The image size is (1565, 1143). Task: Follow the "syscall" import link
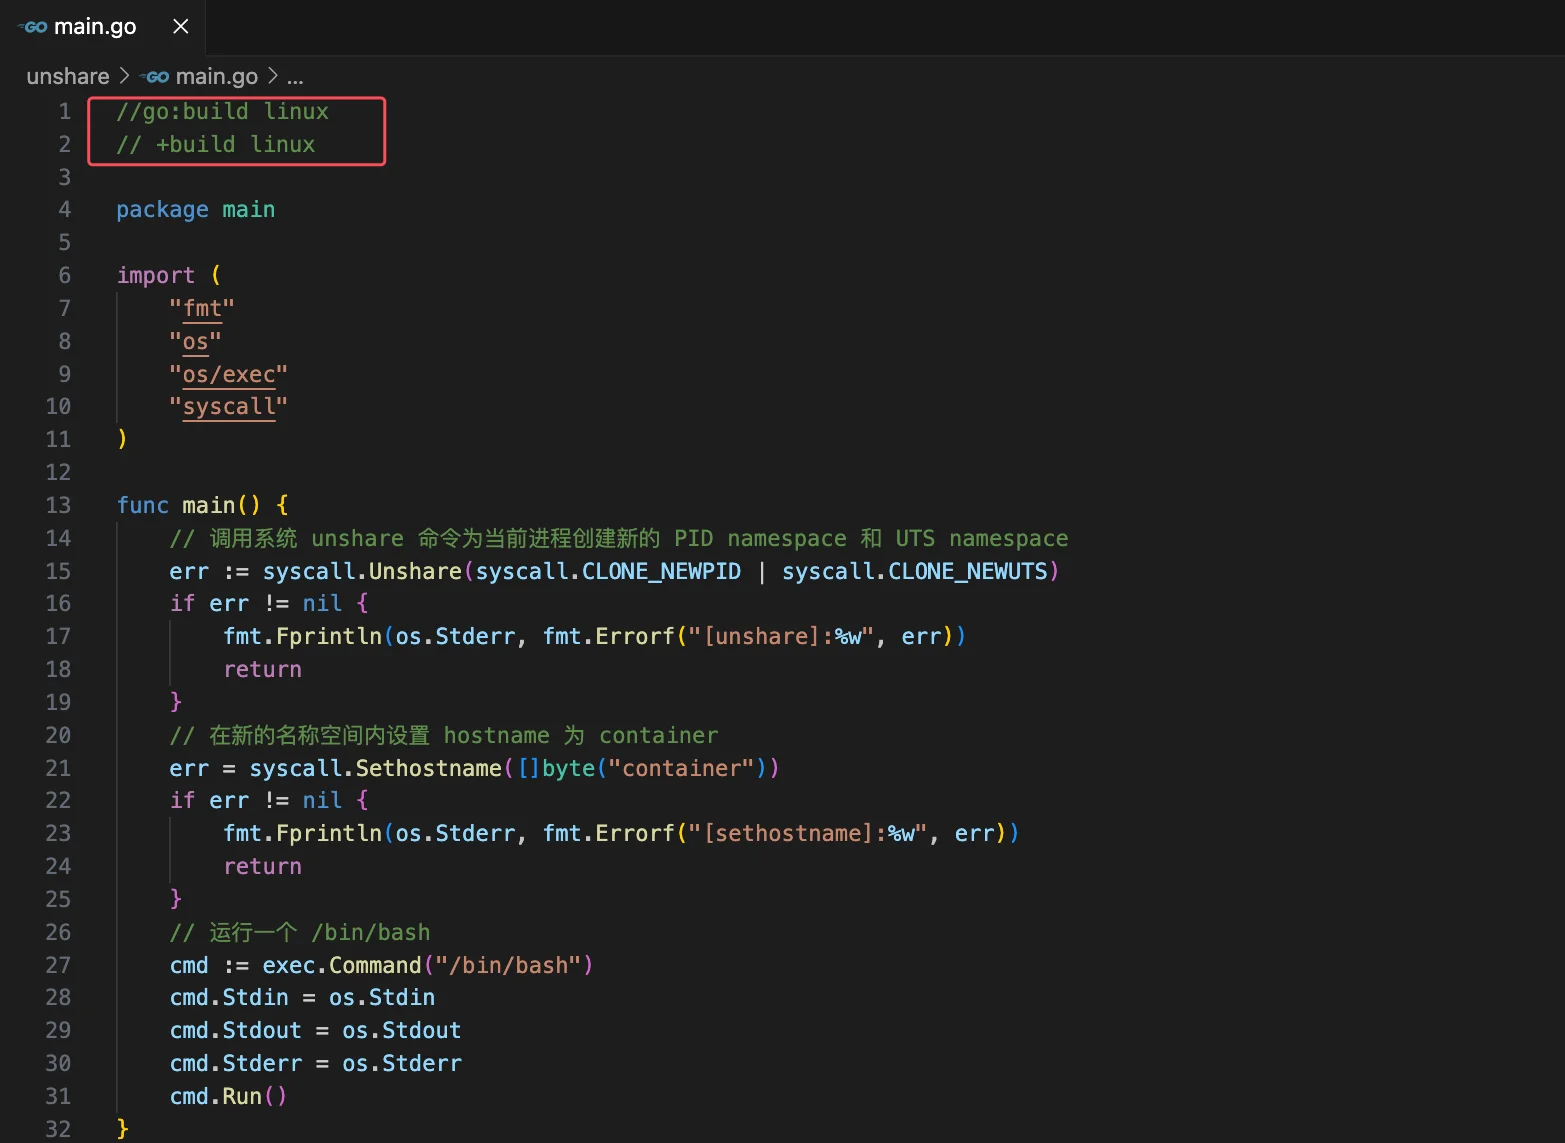point(228,407)
